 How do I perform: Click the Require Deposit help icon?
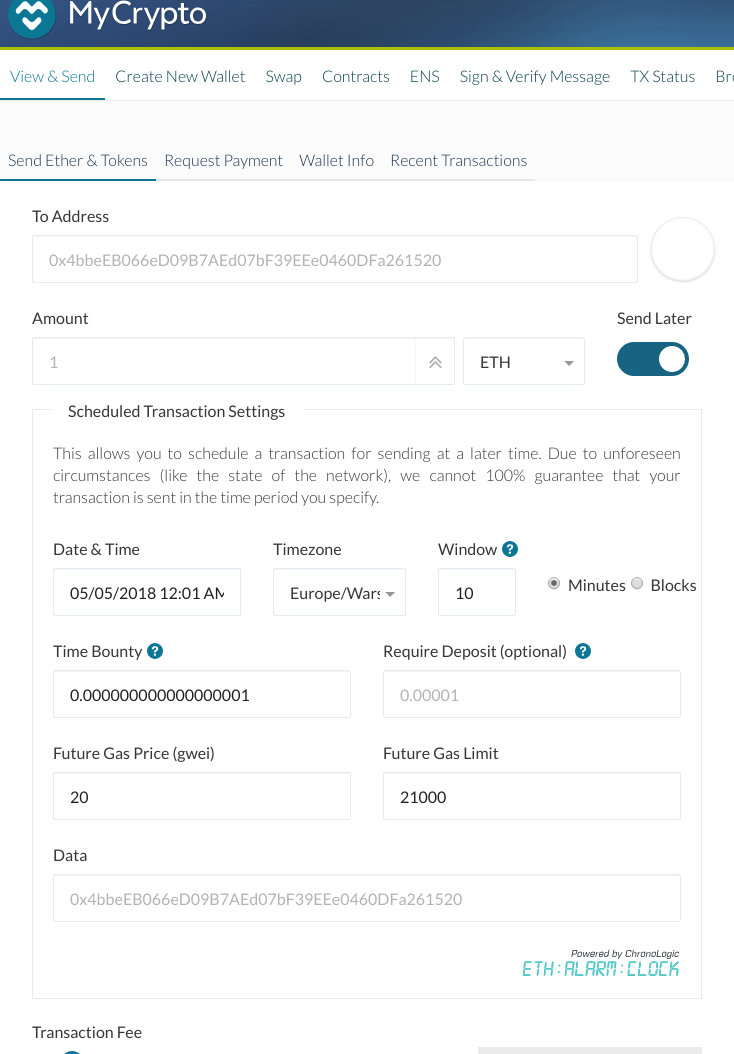pos(584,651)
